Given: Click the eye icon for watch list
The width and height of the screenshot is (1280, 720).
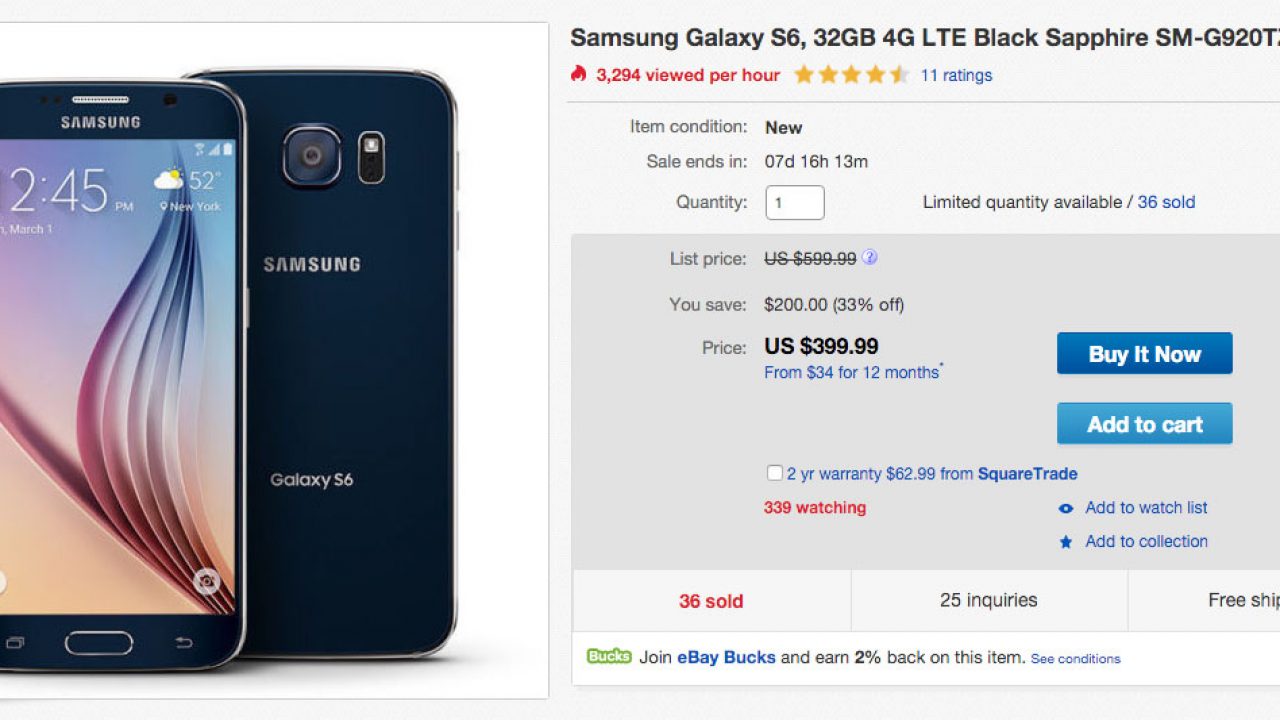Looking at the screenshot, I should (x=1066, y=508).
